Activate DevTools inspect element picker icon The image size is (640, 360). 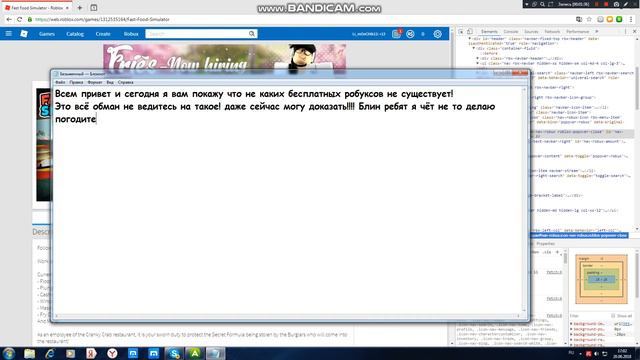pos(461,31)
